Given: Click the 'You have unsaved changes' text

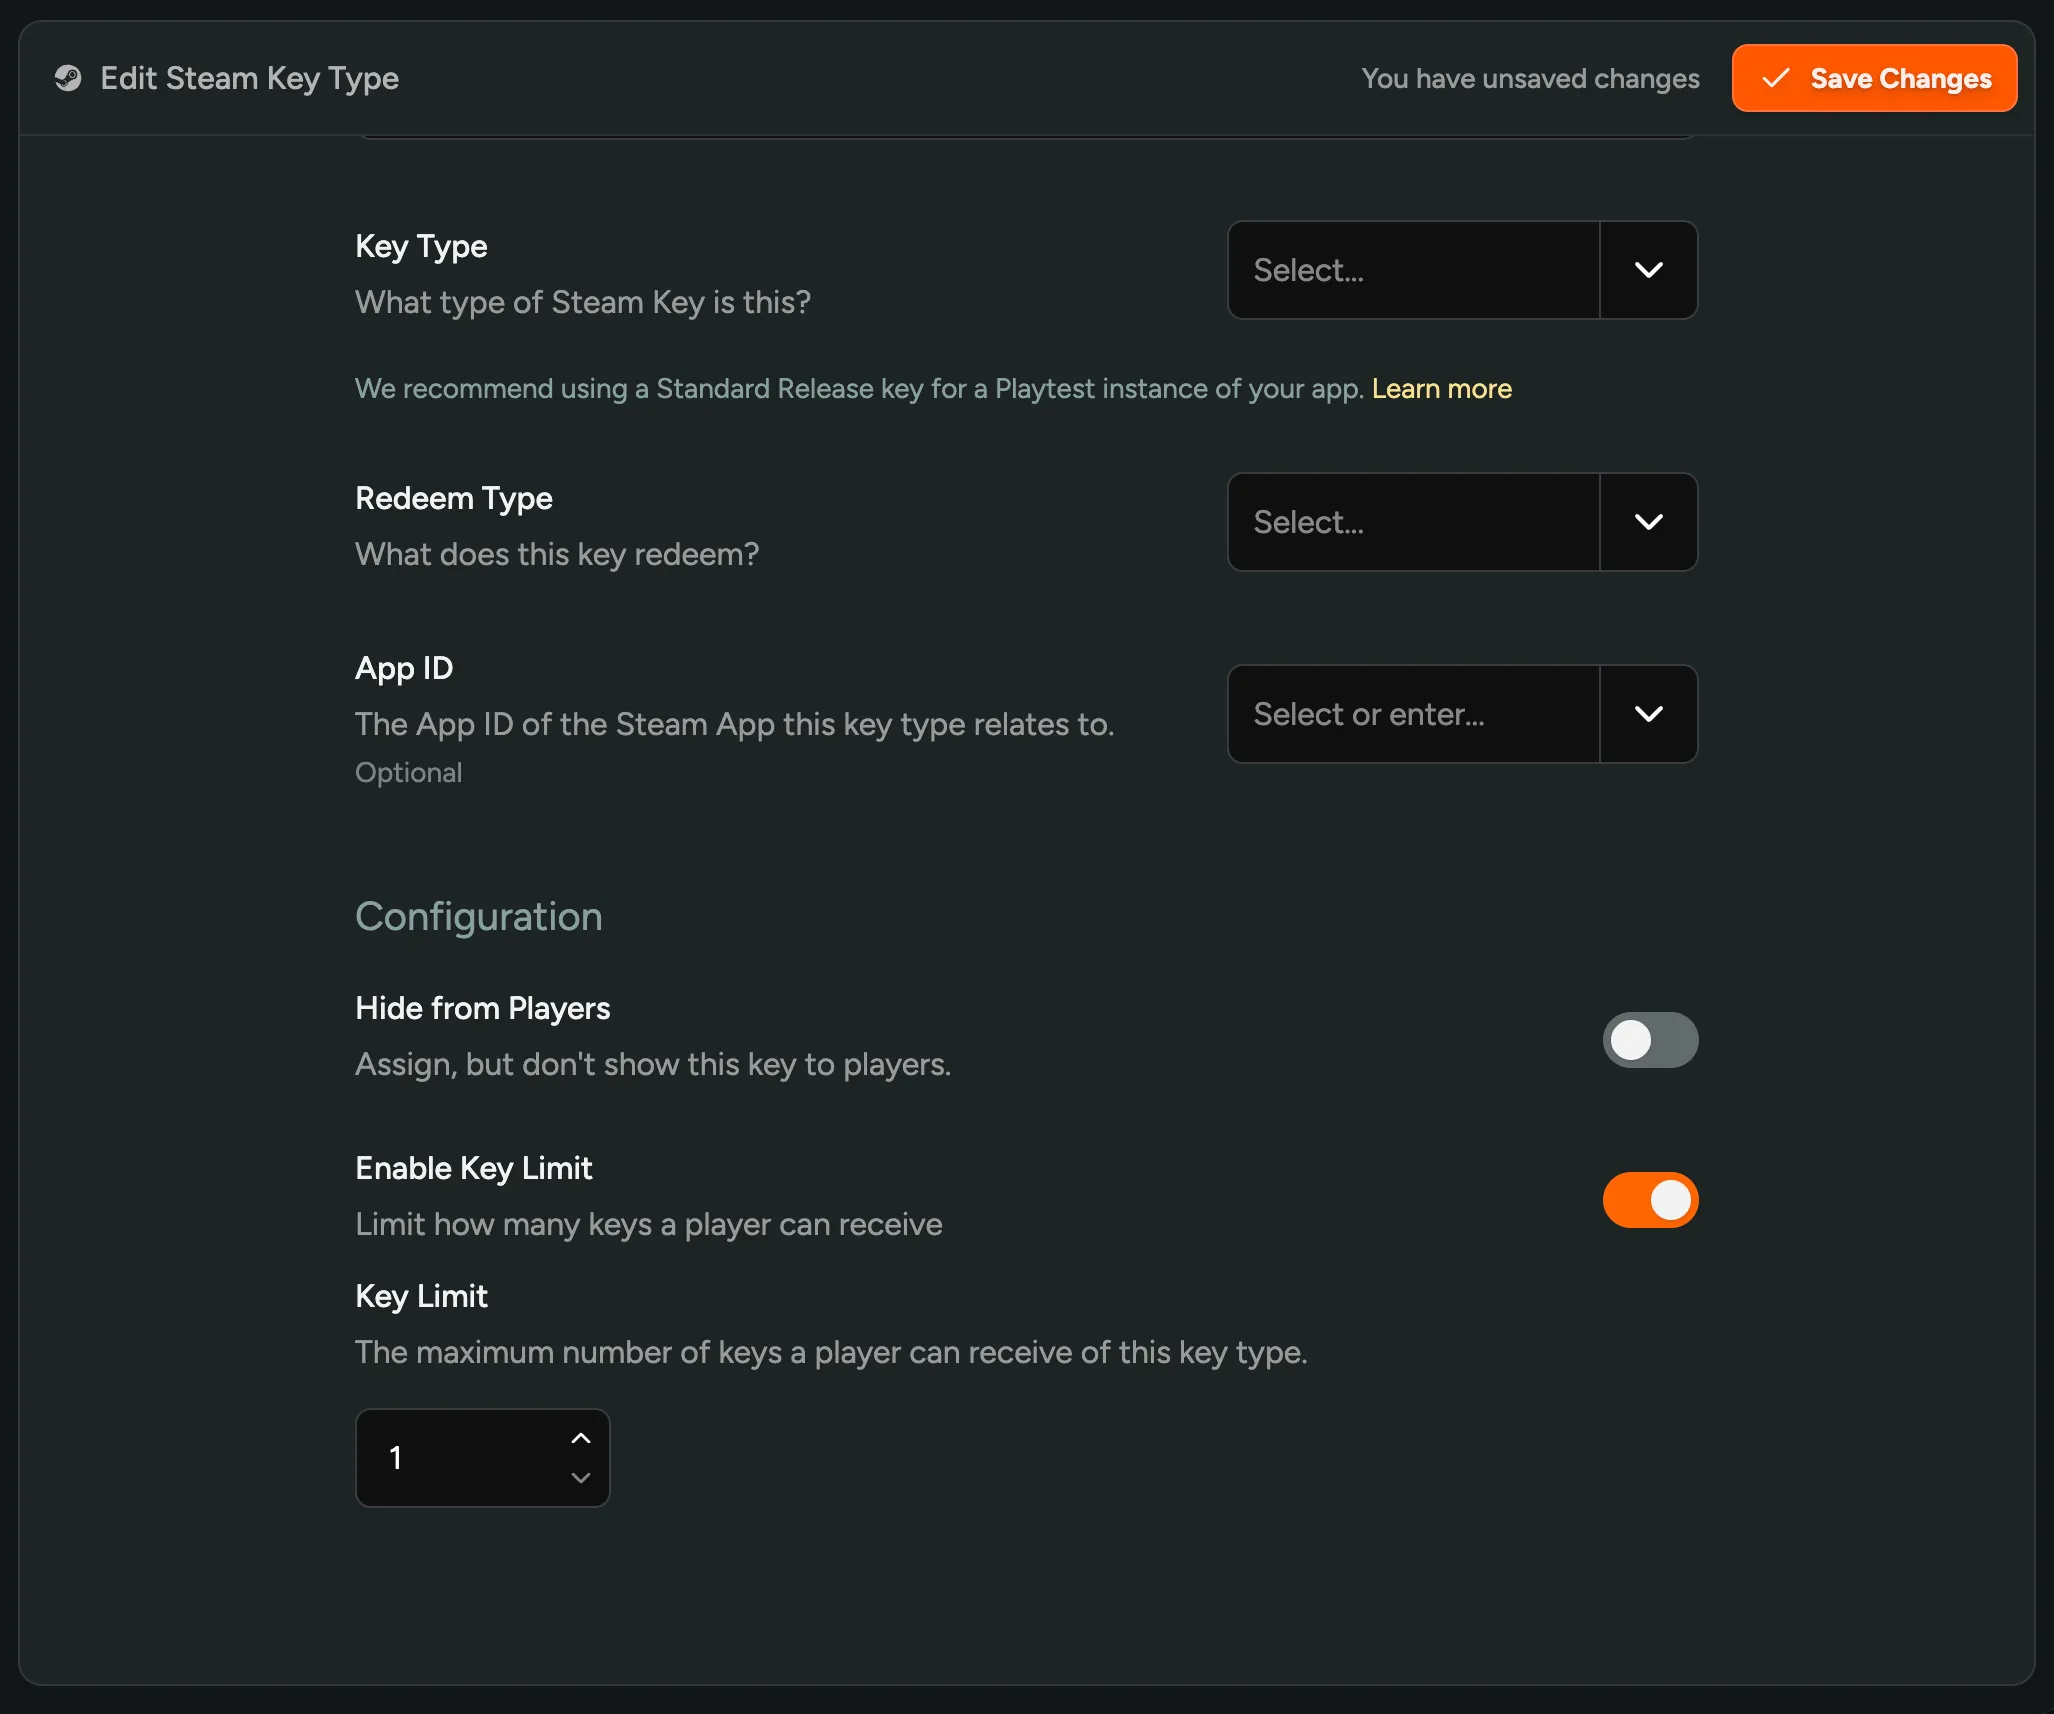Looking at the screenshot, I should (x=1530, y=78).
